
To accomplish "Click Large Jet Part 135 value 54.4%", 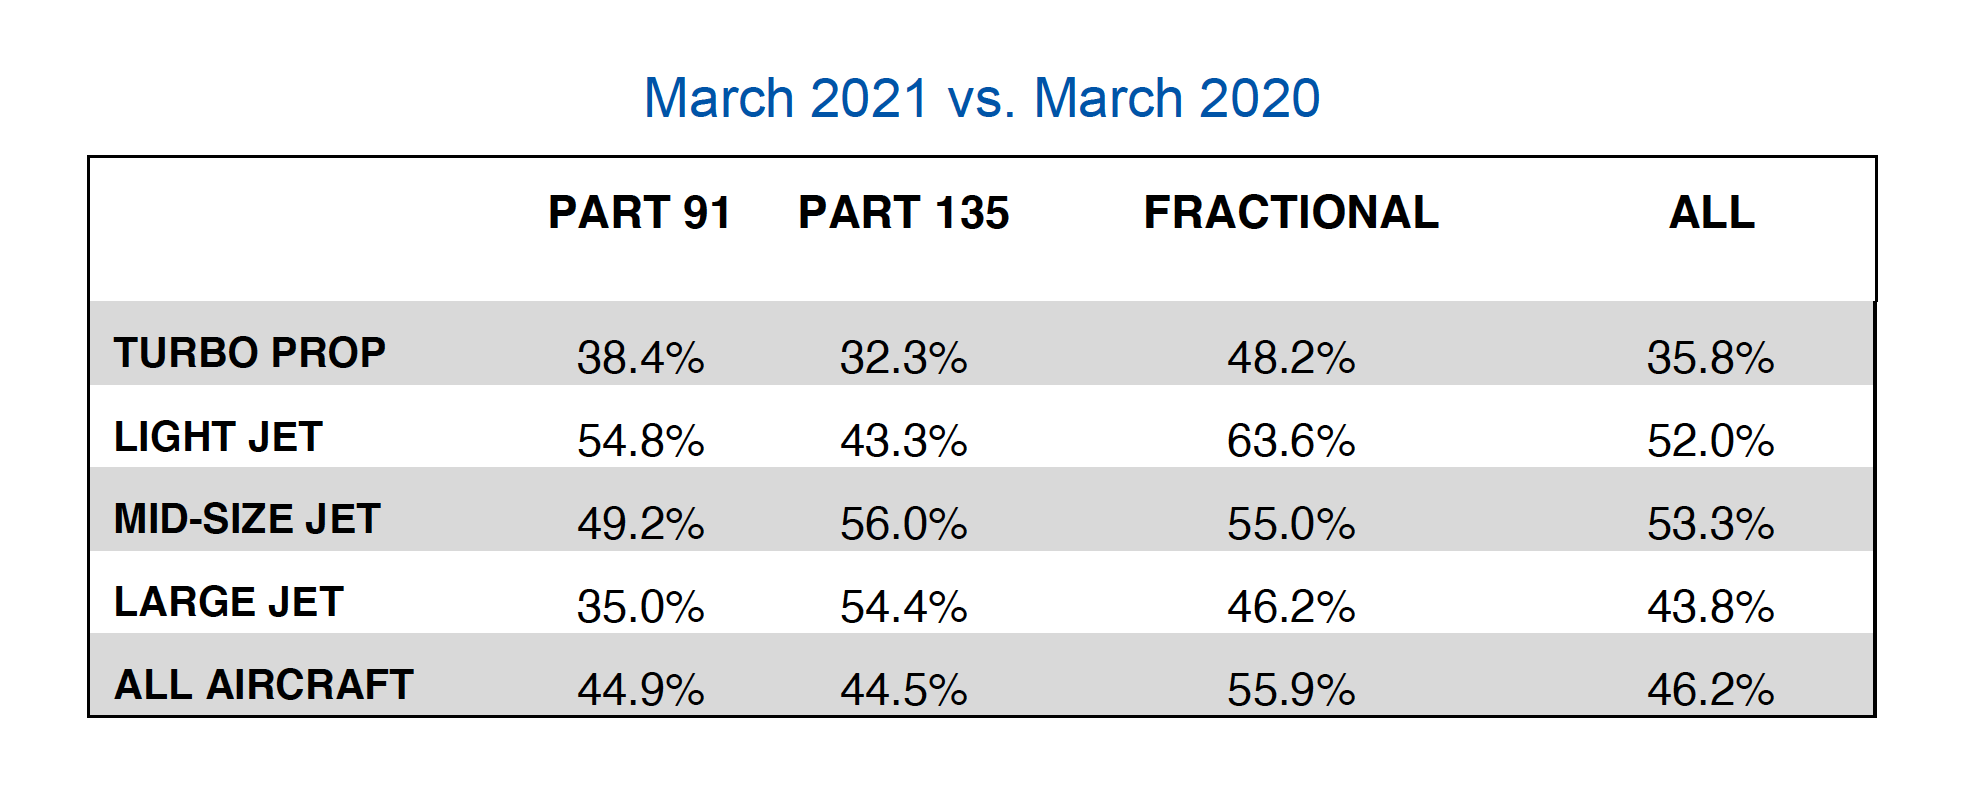I will point(903,607).
